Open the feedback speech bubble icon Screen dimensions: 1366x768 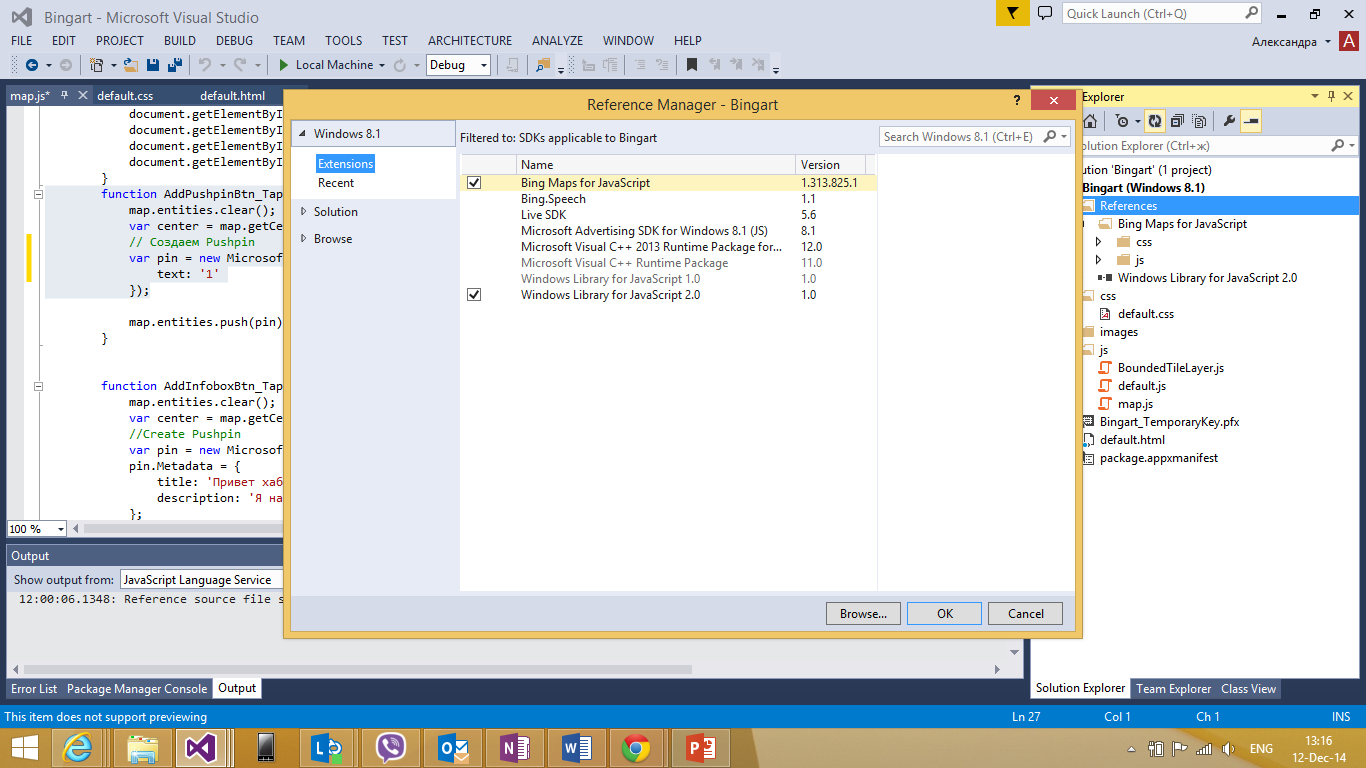(x=1045, y=13)
